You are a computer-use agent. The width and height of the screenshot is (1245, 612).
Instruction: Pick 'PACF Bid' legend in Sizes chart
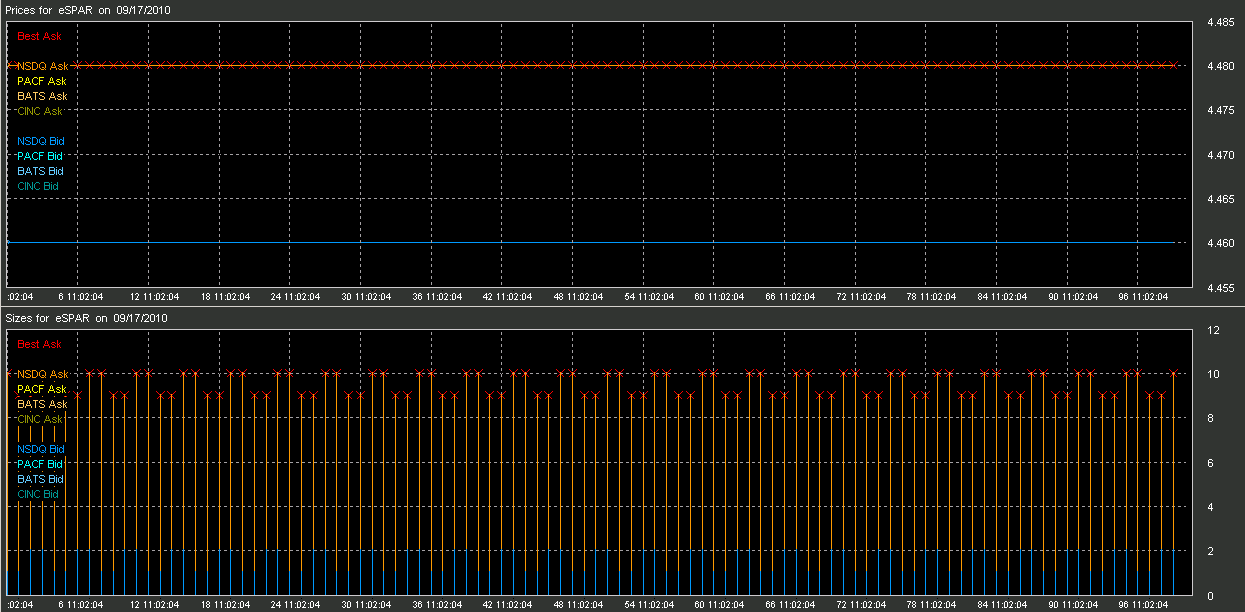tap(40, 464)
